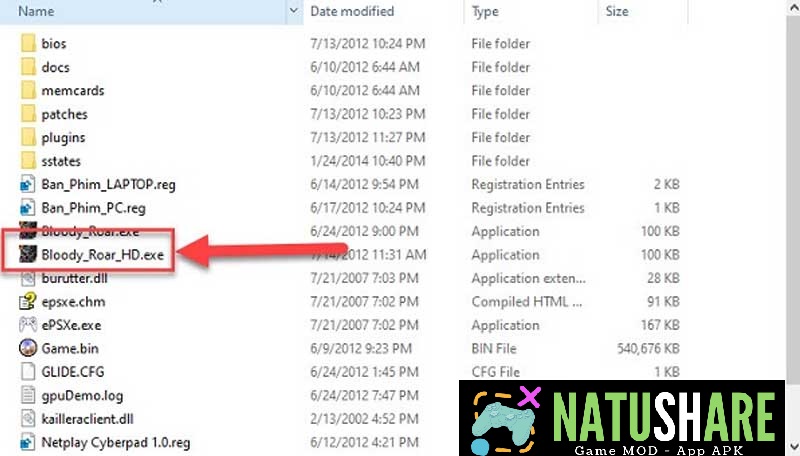Image resolution: width=800 pixels, height=456 pixels.
Task: Sort files by the Size column header
Action: point(617,11)
